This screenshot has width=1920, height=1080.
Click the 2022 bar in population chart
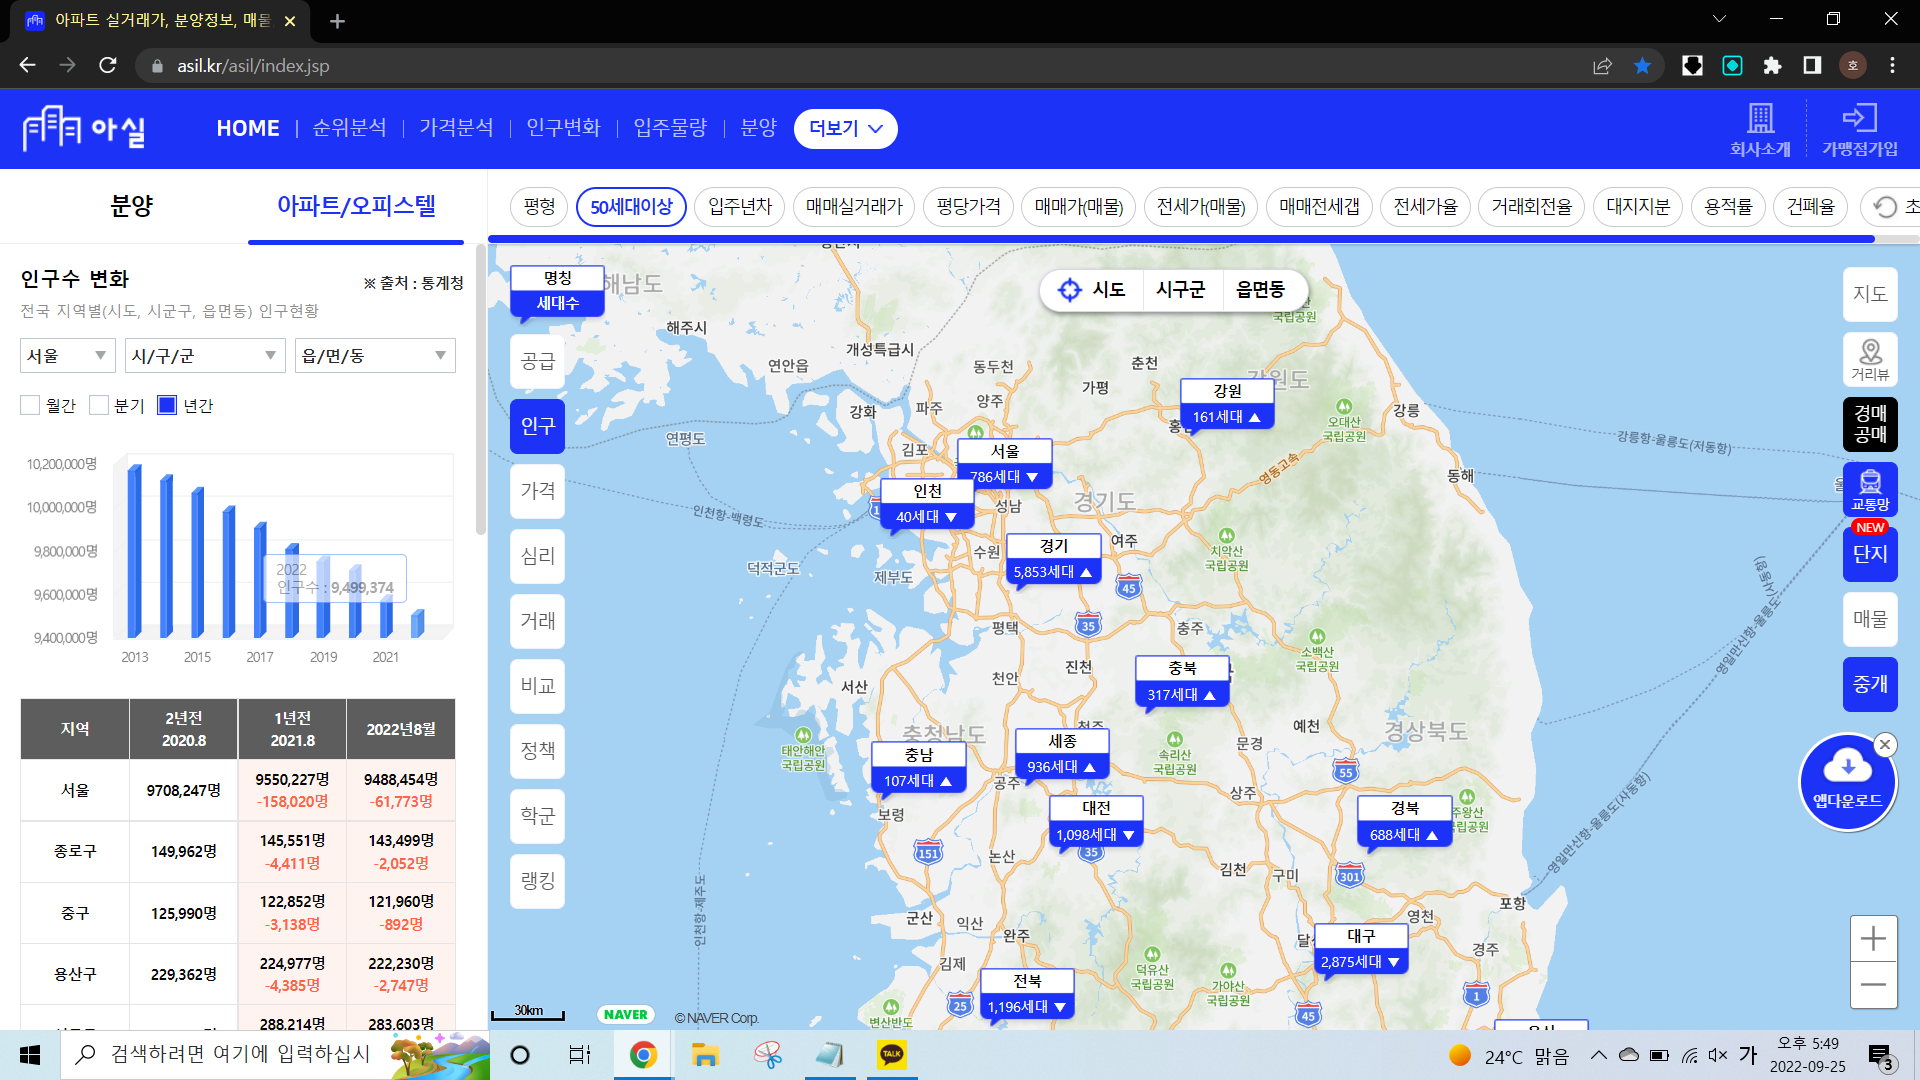(x=417, y=623)
